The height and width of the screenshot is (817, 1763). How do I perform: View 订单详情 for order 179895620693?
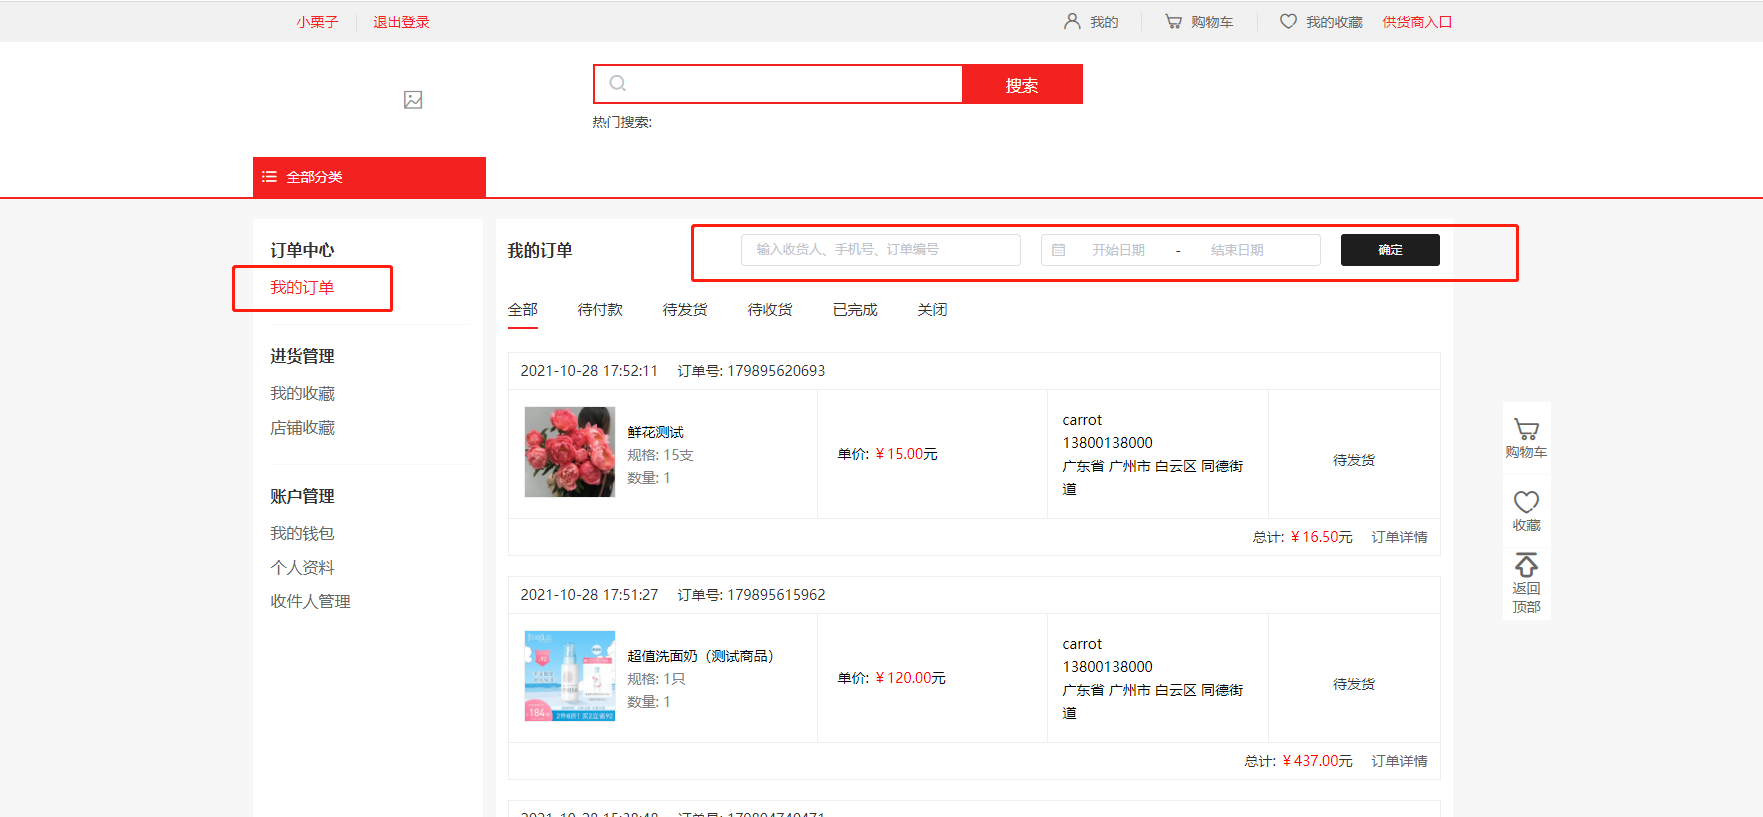1399,537
